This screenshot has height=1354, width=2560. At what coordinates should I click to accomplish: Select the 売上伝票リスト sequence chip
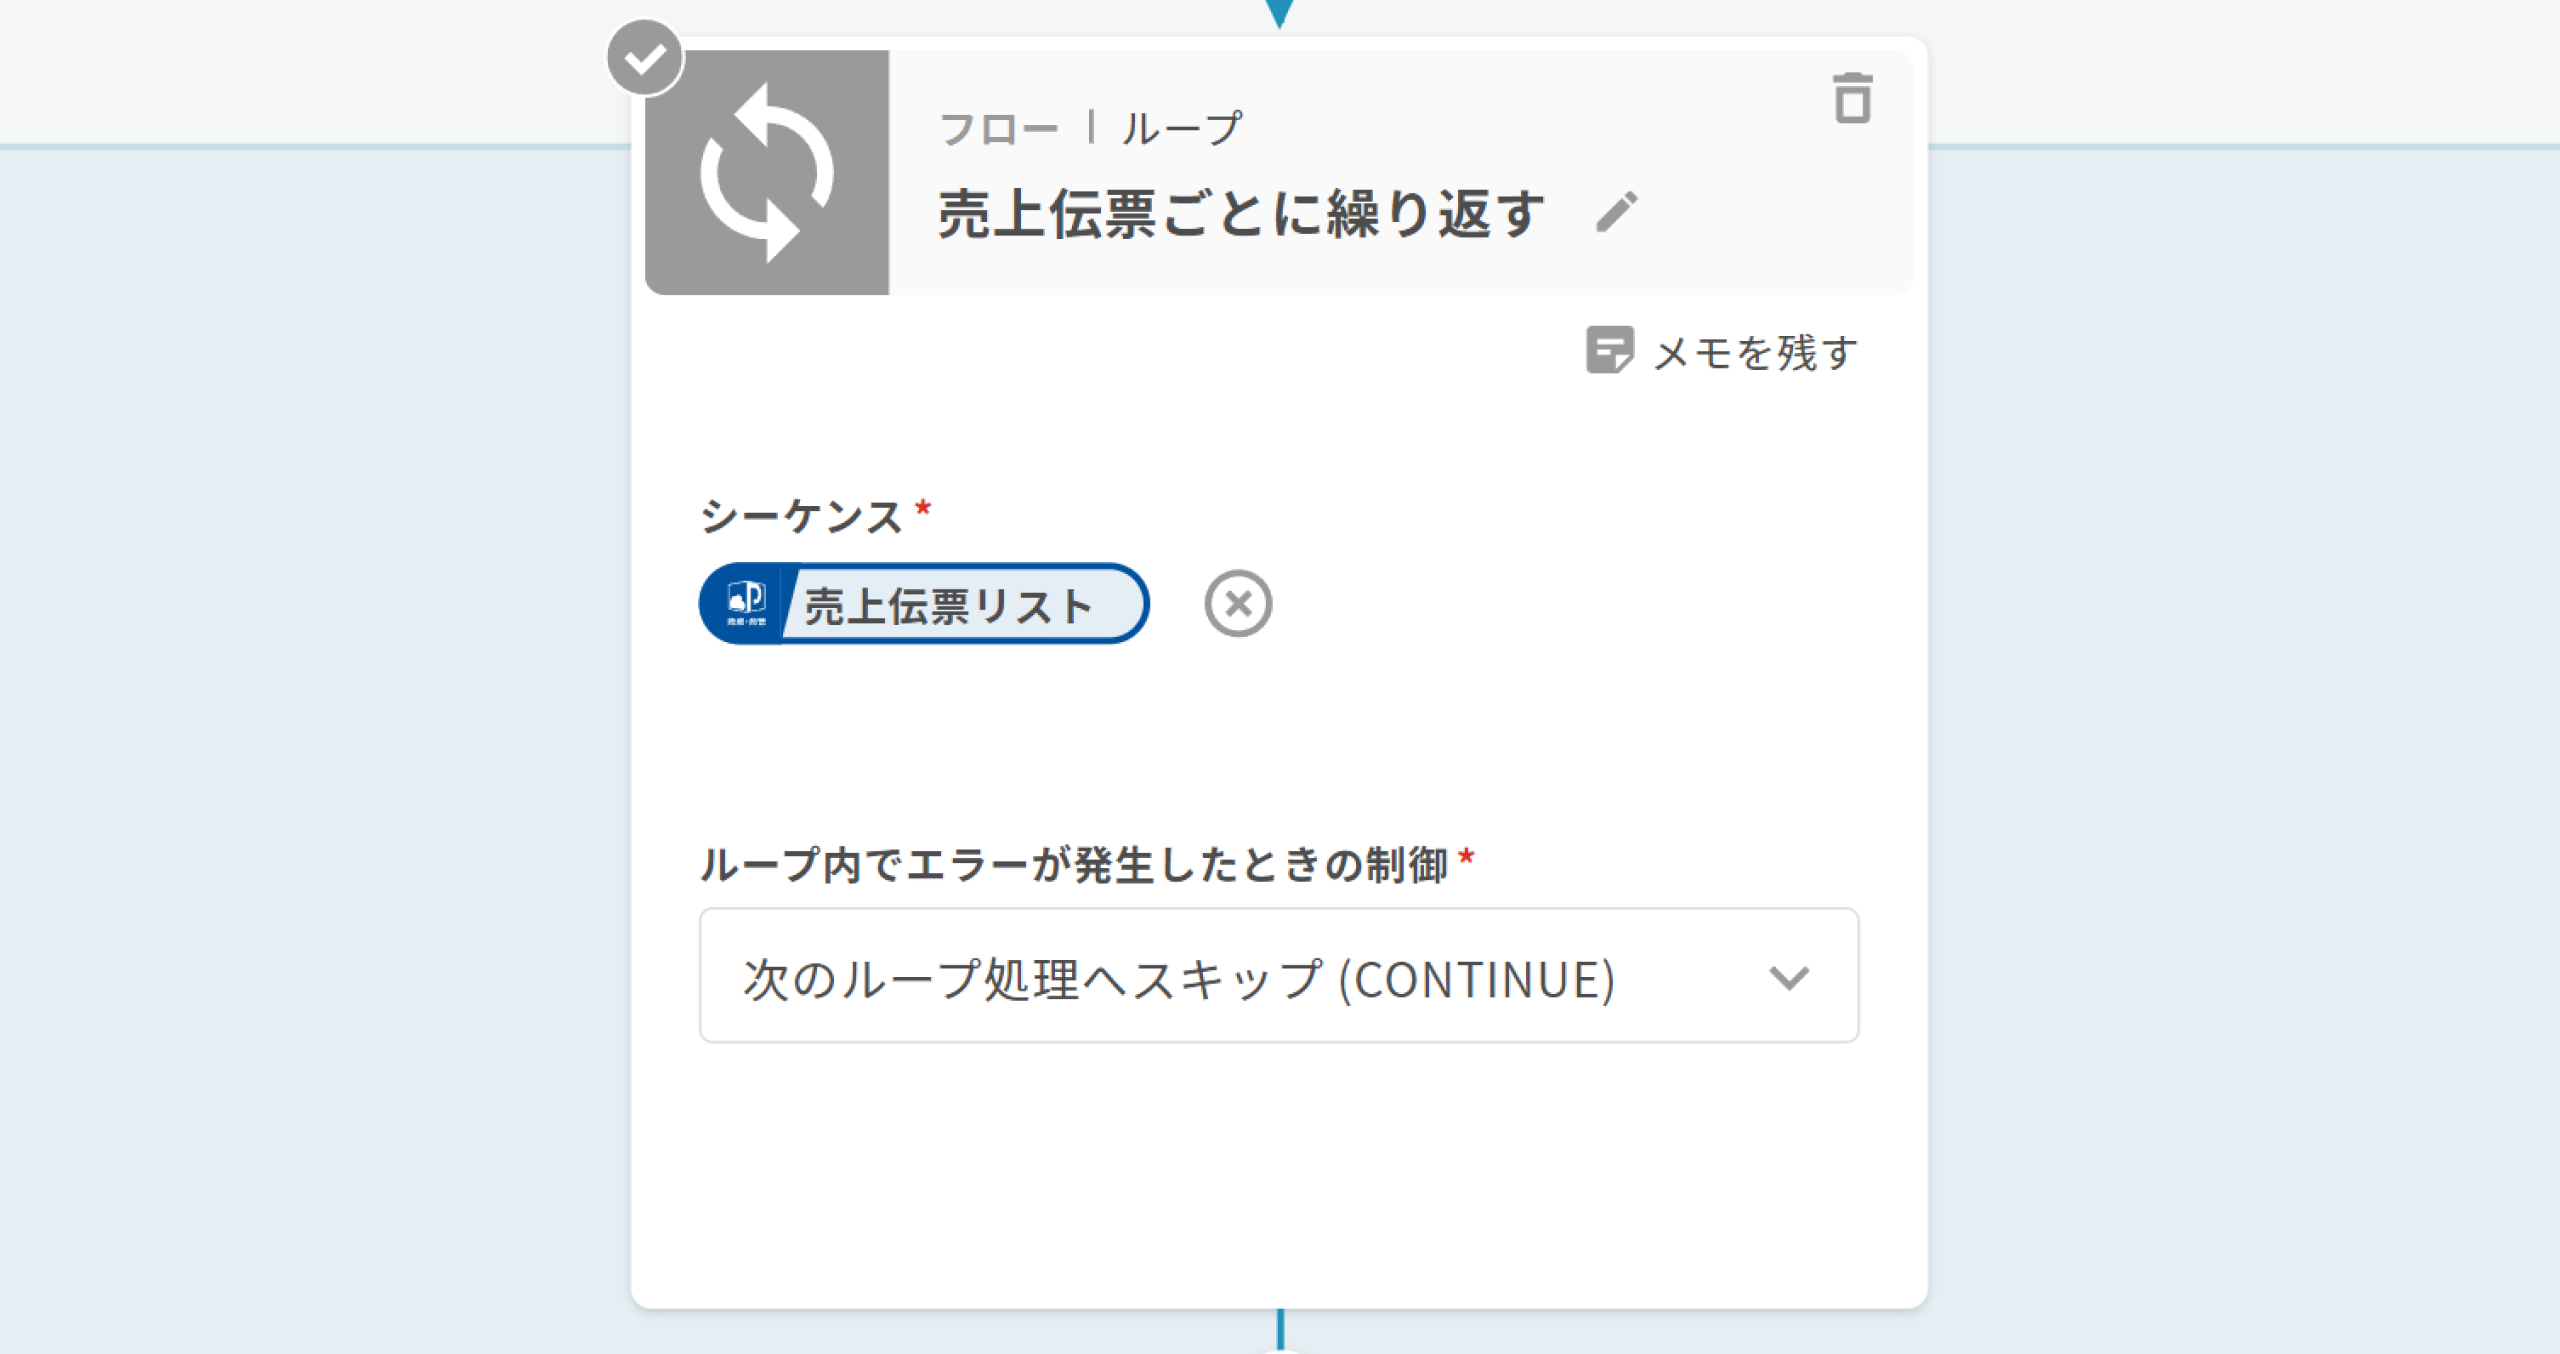pos(946,605)
